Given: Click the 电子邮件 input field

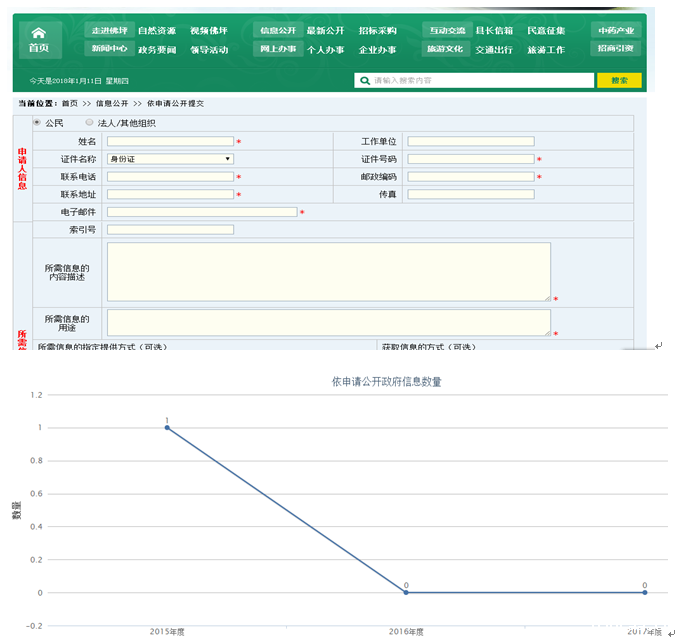Looking at the screenshot, I should tap(202, 212).
